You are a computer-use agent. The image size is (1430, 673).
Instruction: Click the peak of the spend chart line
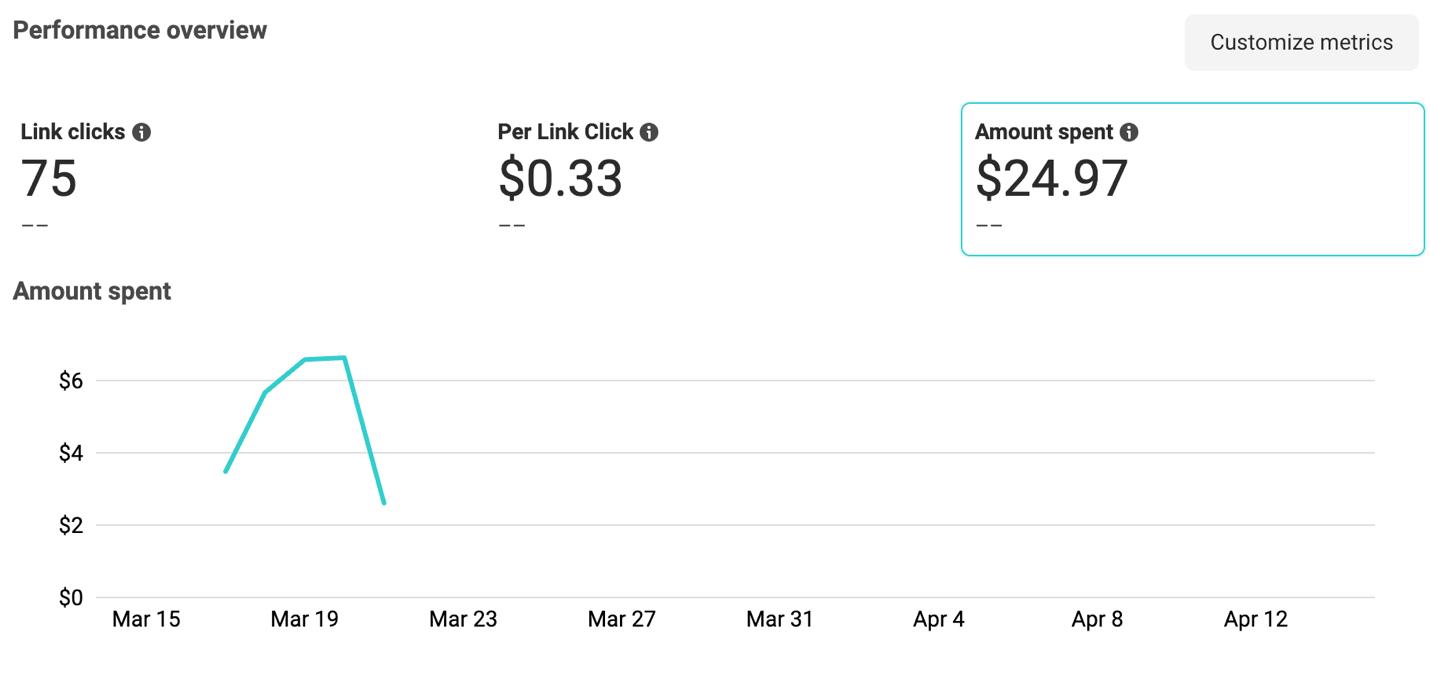[x=344, y=357]
